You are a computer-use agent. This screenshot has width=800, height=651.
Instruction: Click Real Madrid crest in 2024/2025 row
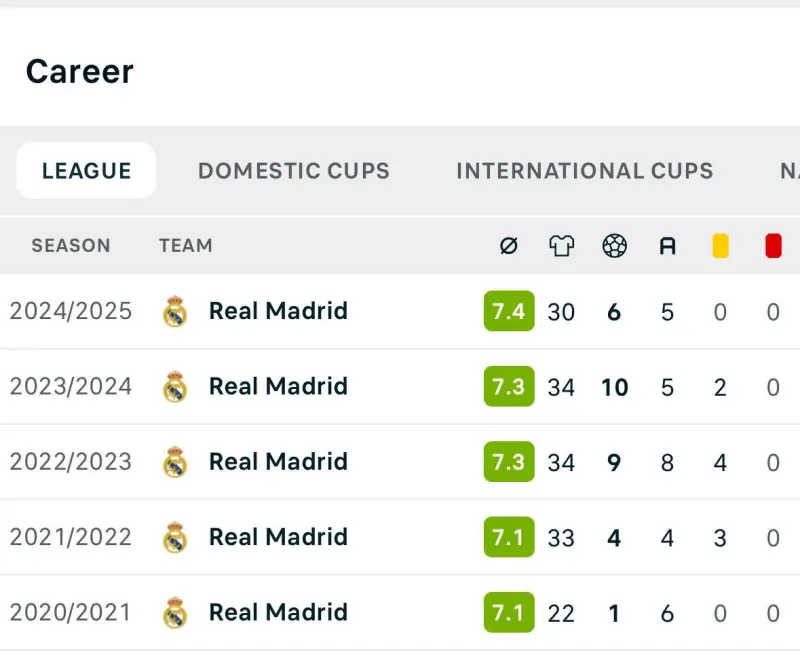(x=175, y=311)
